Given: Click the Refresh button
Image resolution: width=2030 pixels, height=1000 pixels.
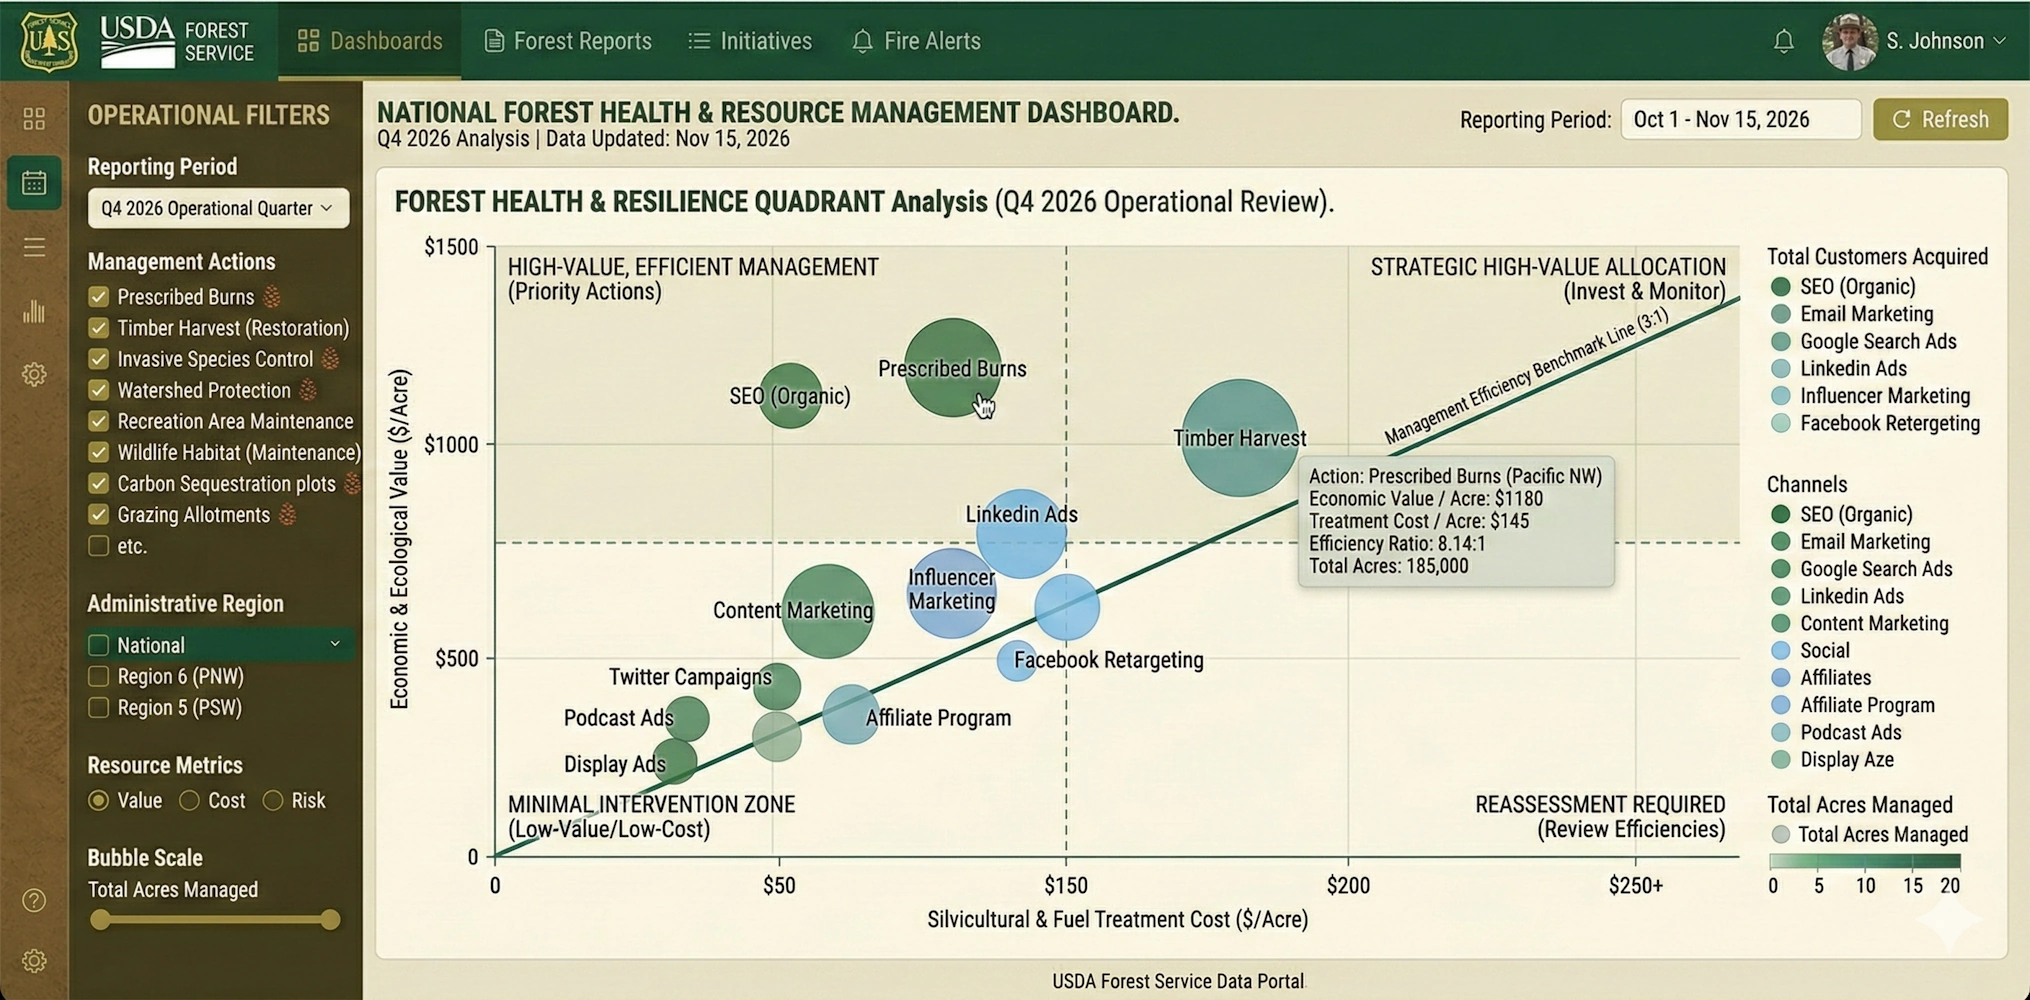Looking at the screenshot, I should click(1940, 119).
